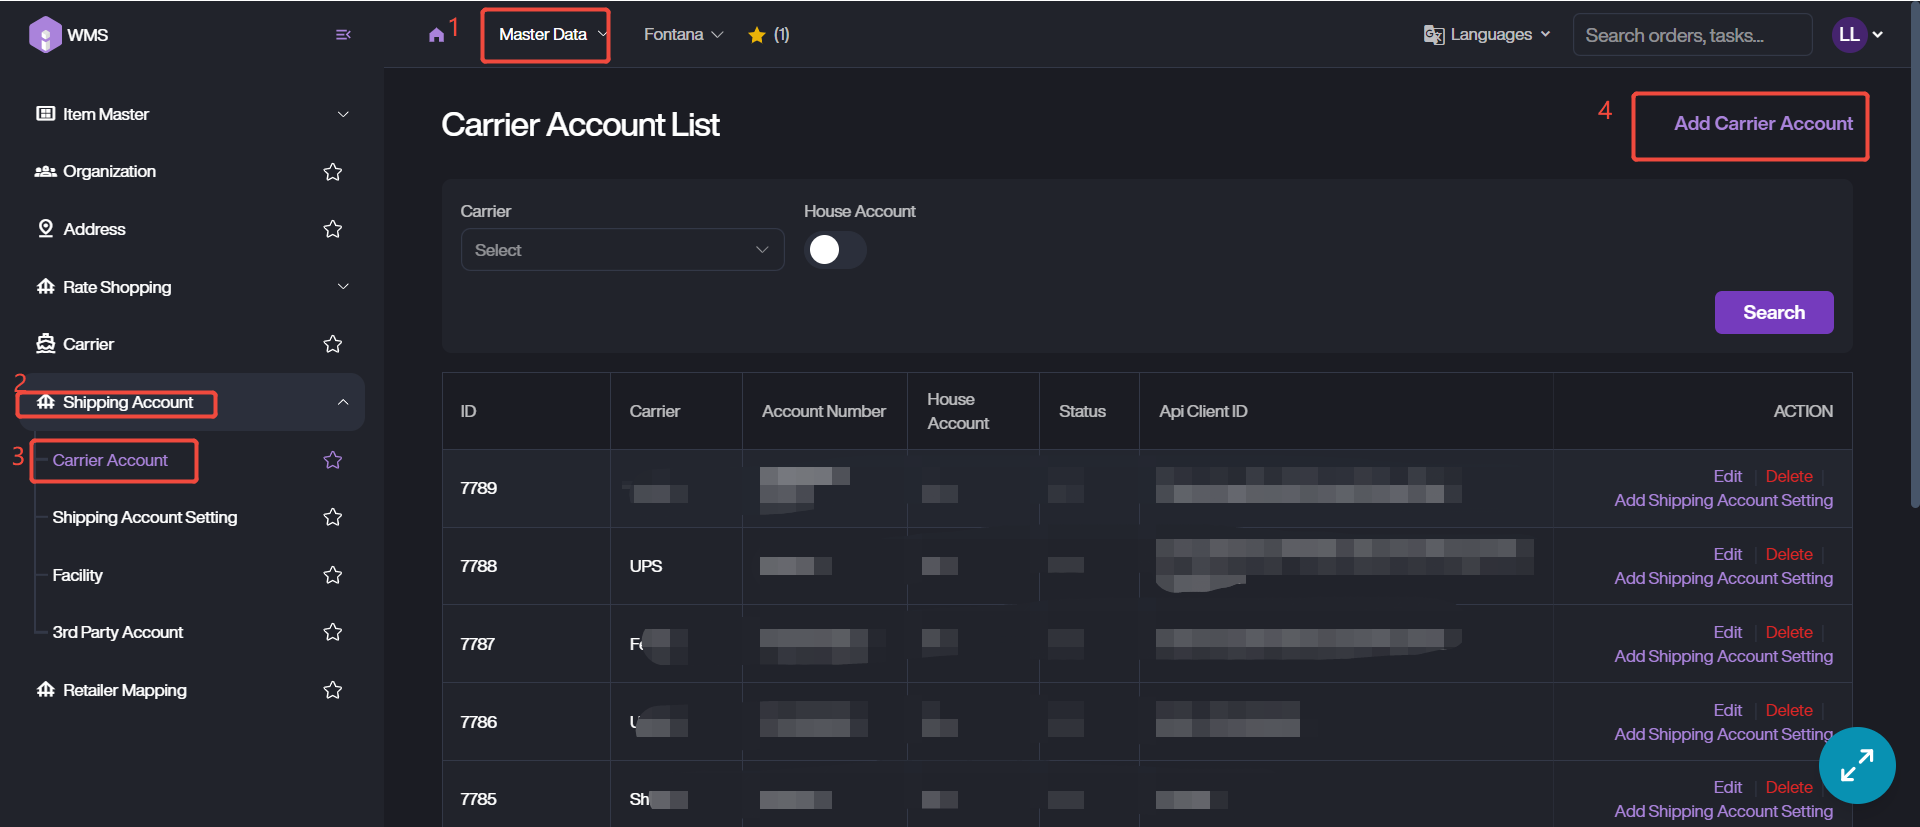The image size is (1920, 827).
Task: Open the Fontana facility dropdown
Action: pyautogui.click(x=683, y=35)
